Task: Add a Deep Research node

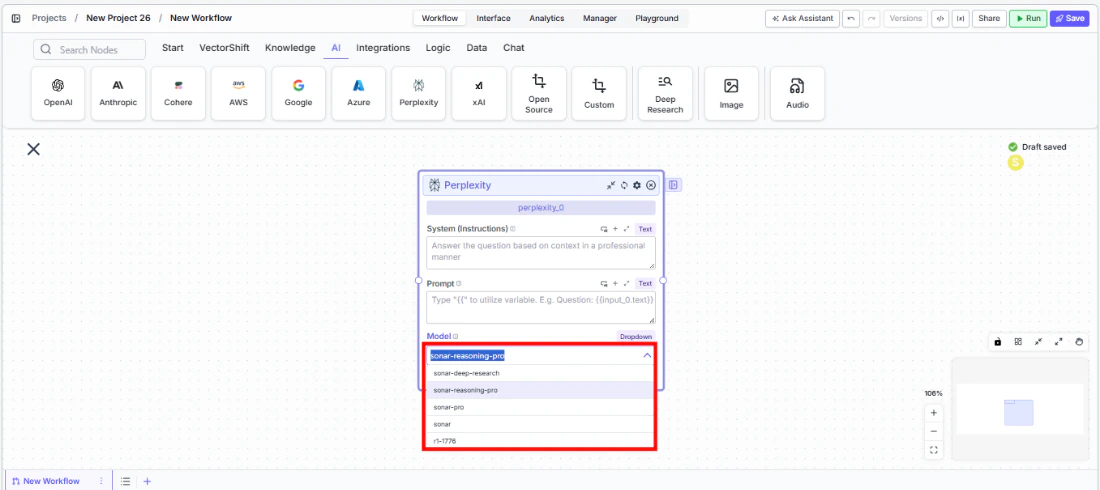Action: [665, 93]
